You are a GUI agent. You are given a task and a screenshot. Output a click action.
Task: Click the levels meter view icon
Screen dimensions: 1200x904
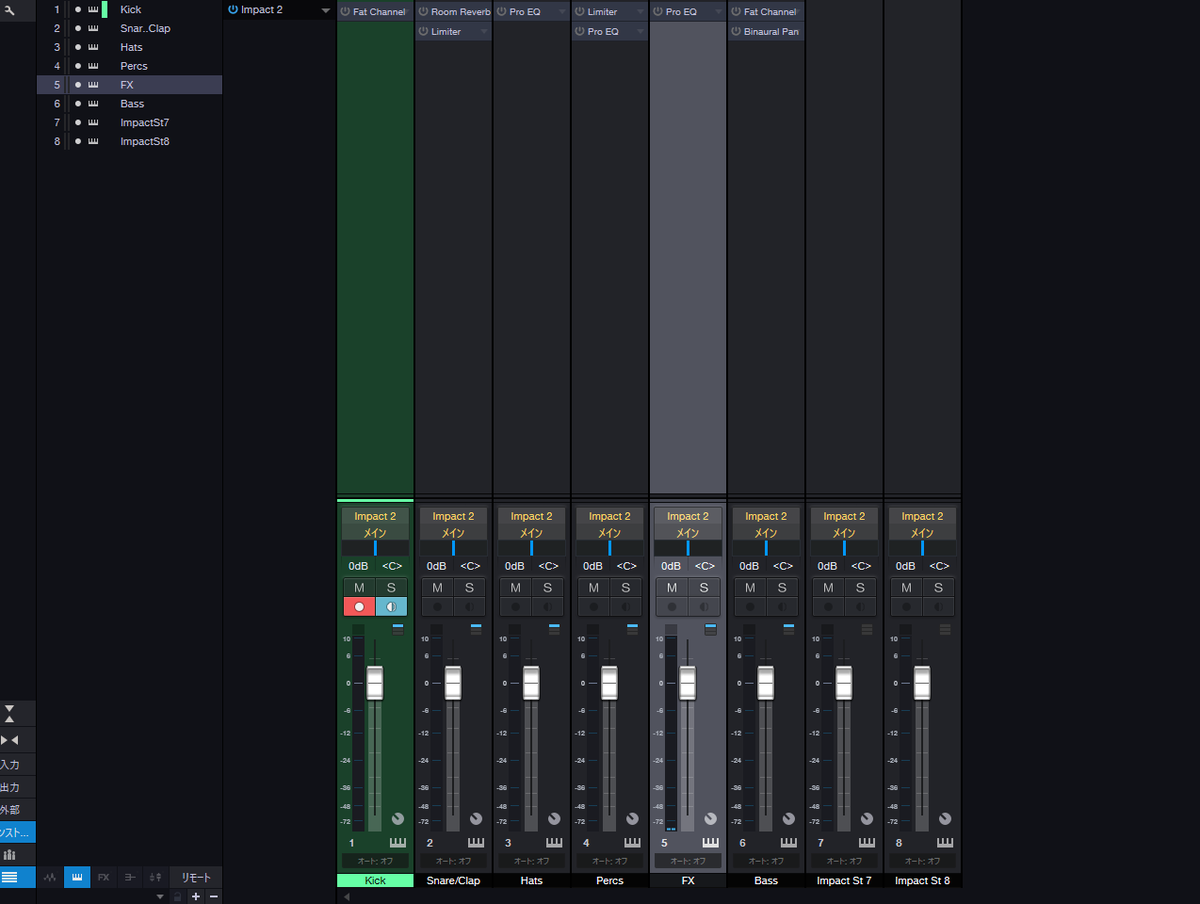(17, 854)
